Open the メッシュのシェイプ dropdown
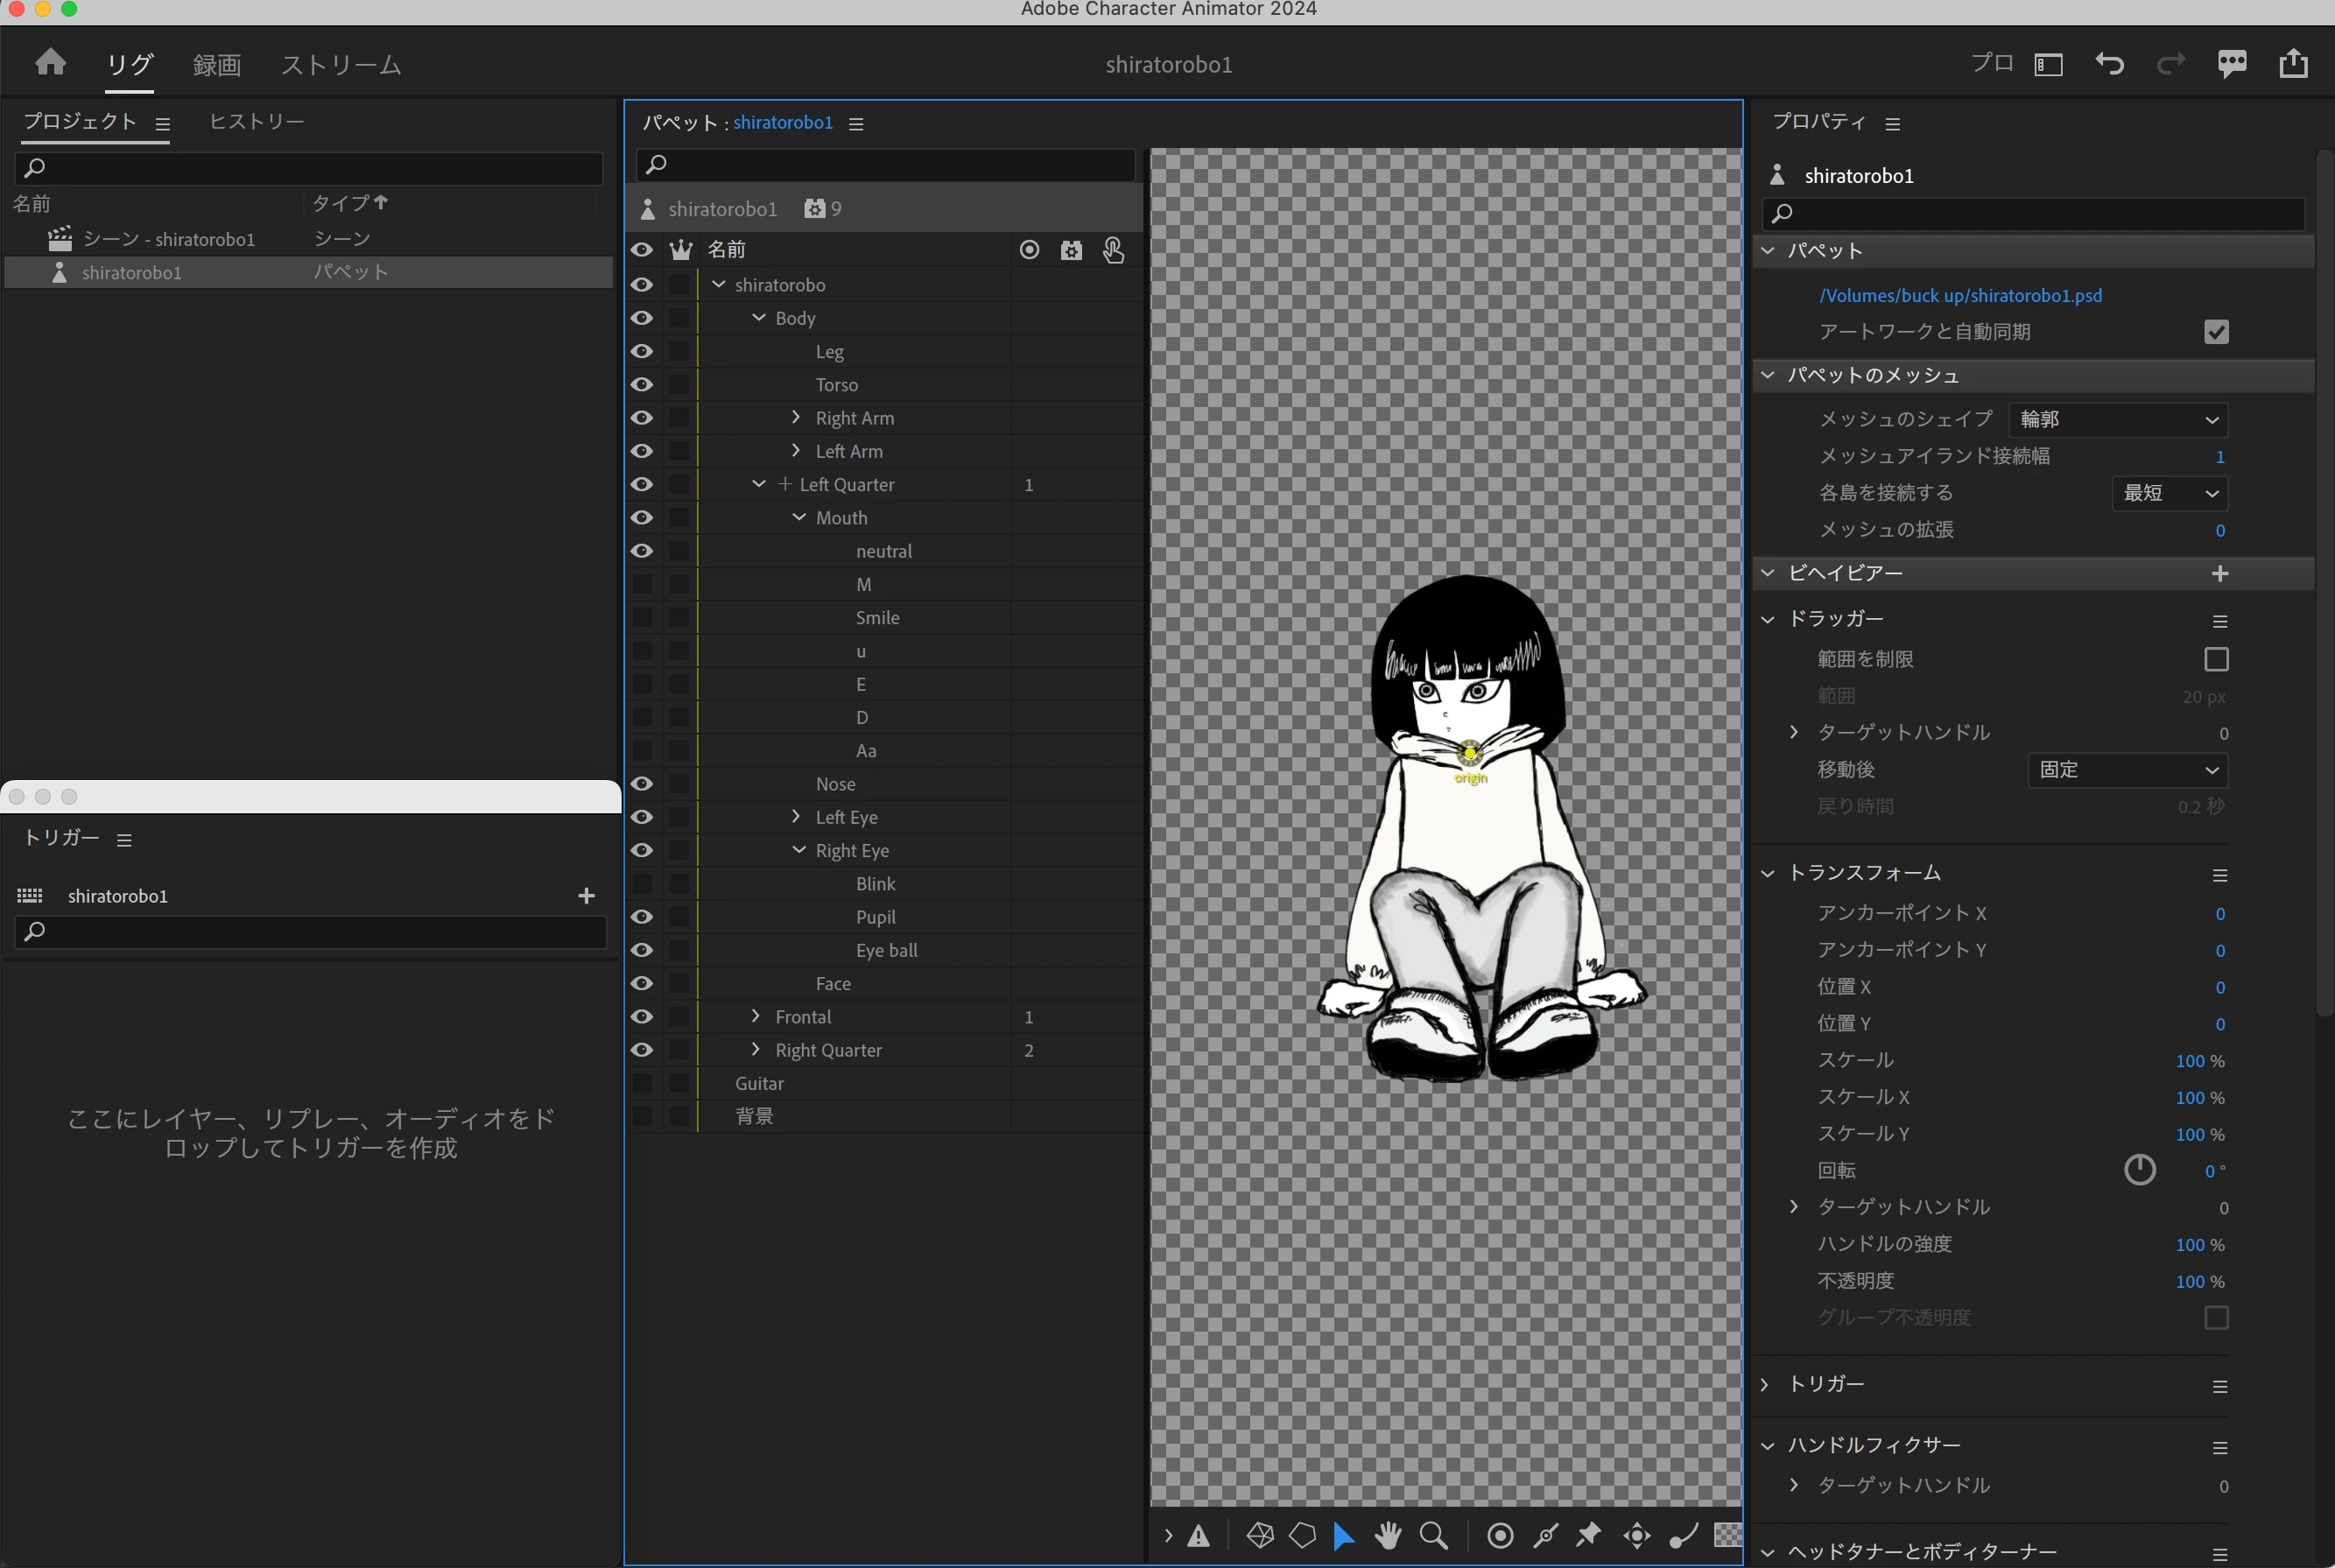Viewport: 2335px width, 1568px height. tap(2118, 420)
